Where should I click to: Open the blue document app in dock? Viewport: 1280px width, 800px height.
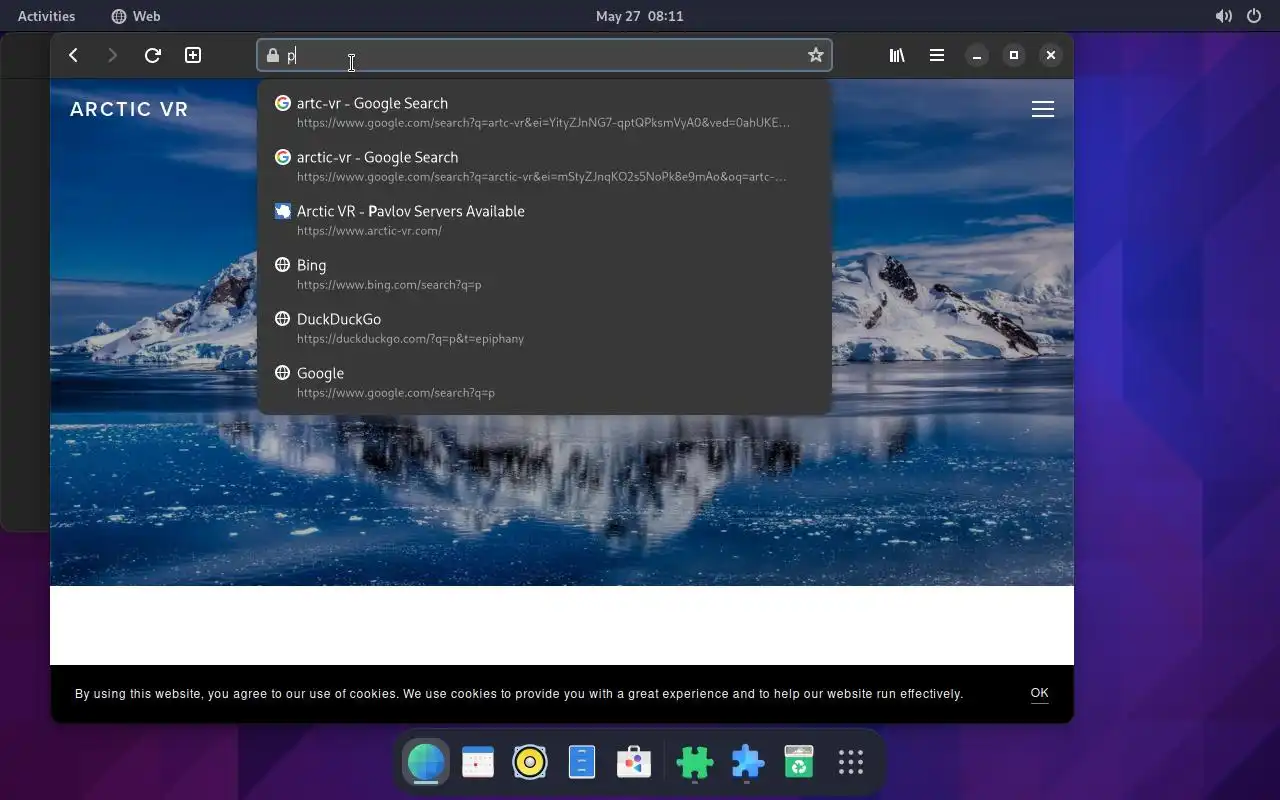[x=582, y=763]
